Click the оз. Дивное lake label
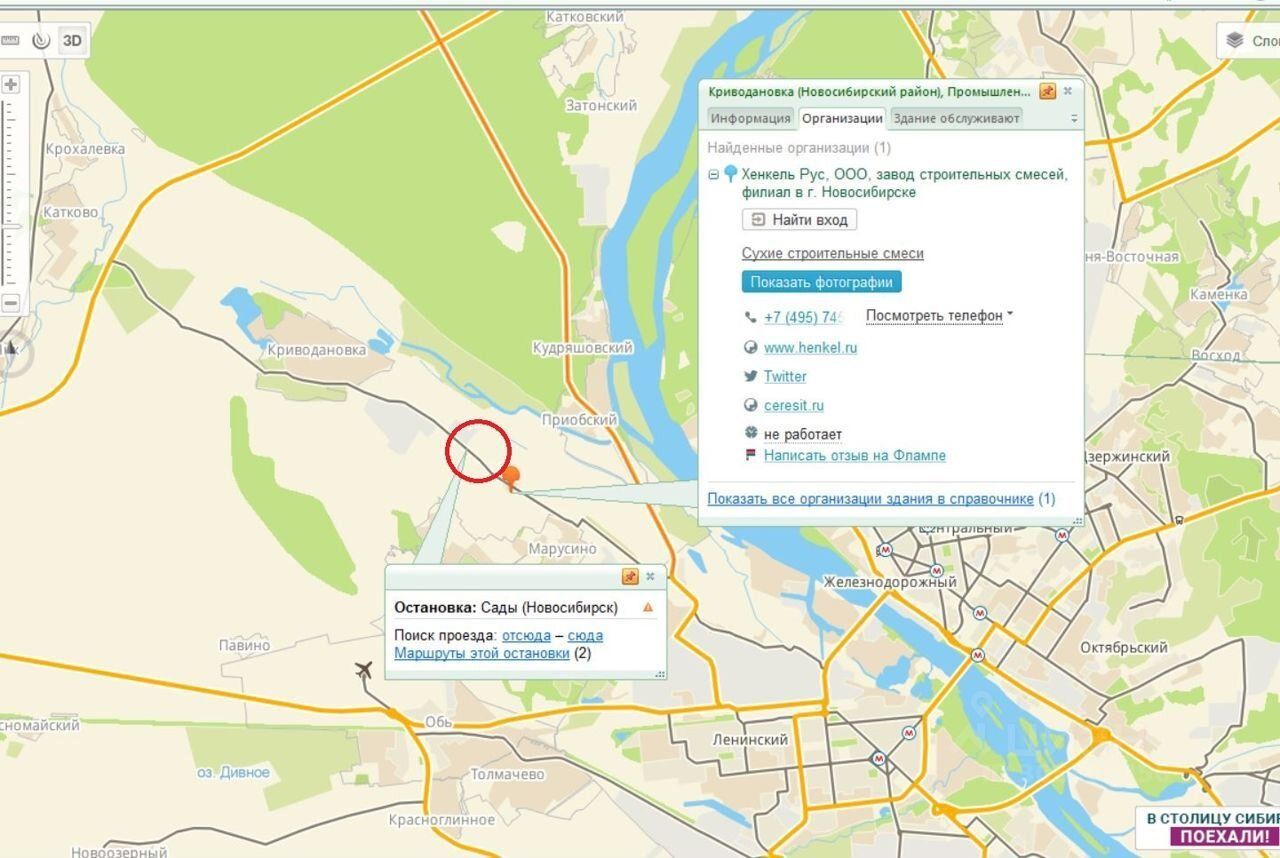Image resolution: width=1280 pixels, height=858 pixels. click(x=233, y=773)
